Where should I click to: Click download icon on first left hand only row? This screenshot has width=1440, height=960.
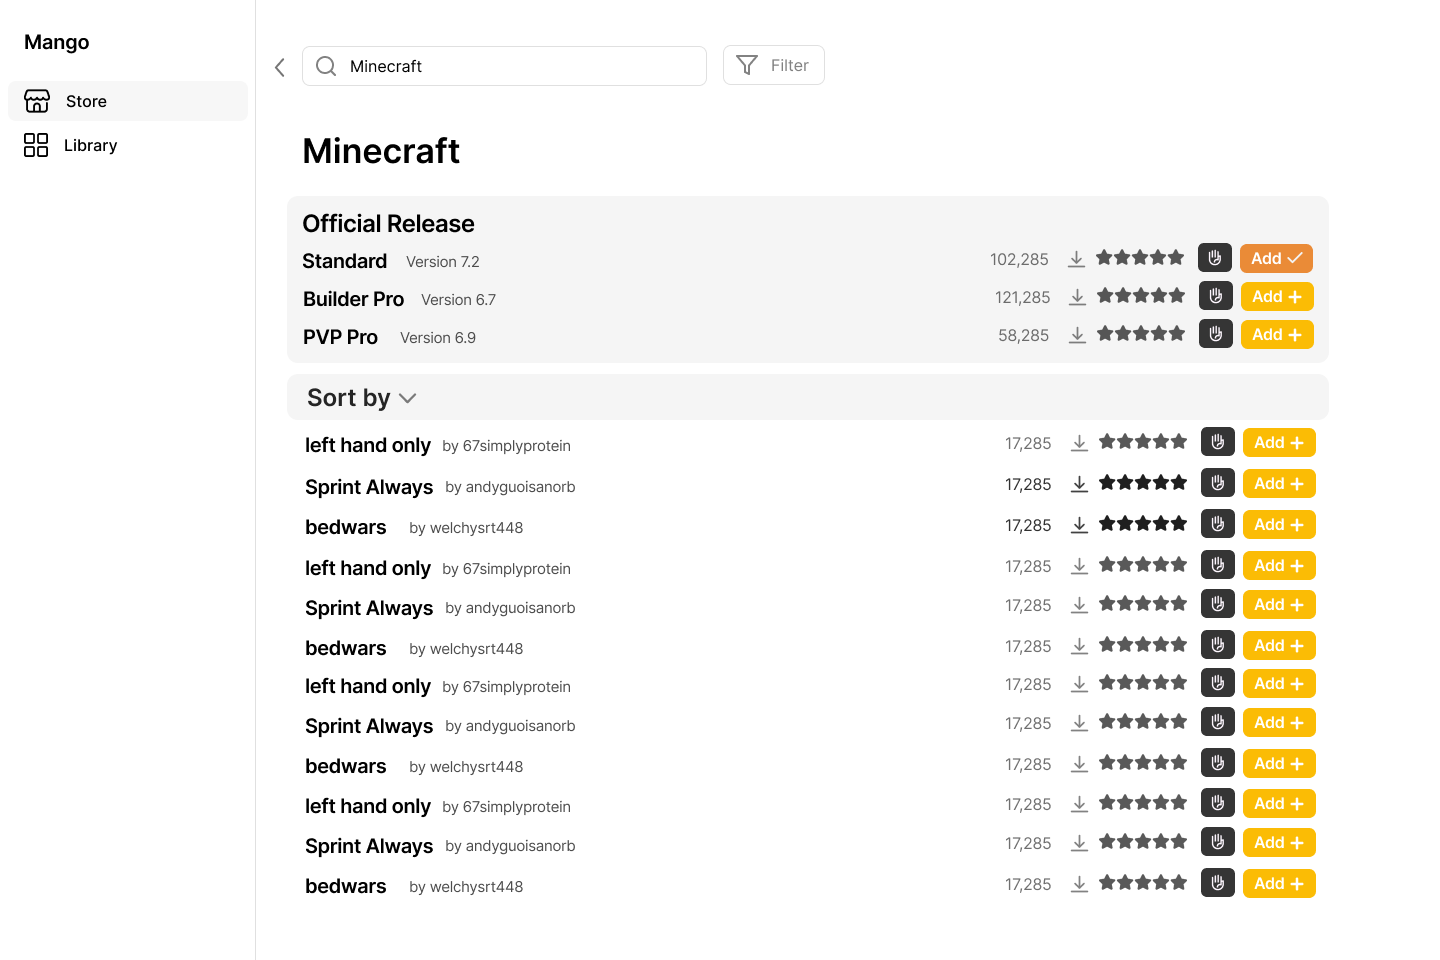(x=1079, y=443)
